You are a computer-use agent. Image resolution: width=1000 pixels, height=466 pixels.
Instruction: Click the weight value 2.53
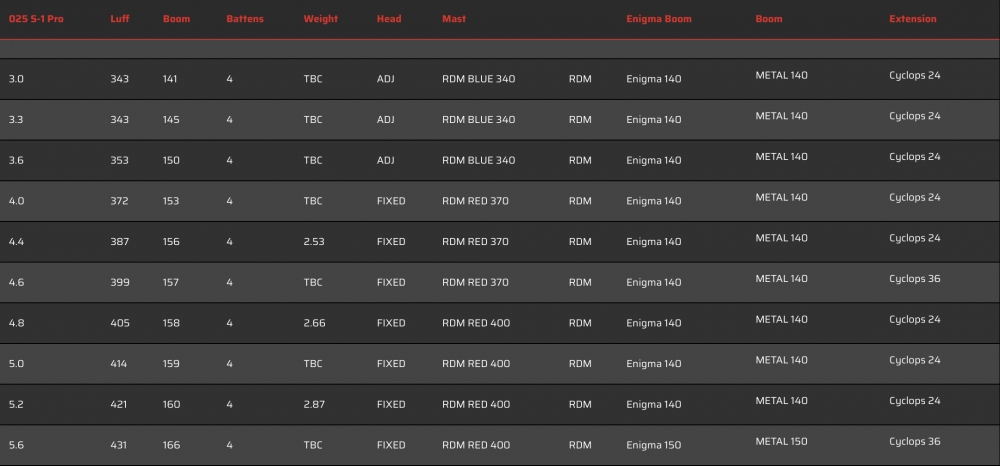314,242
